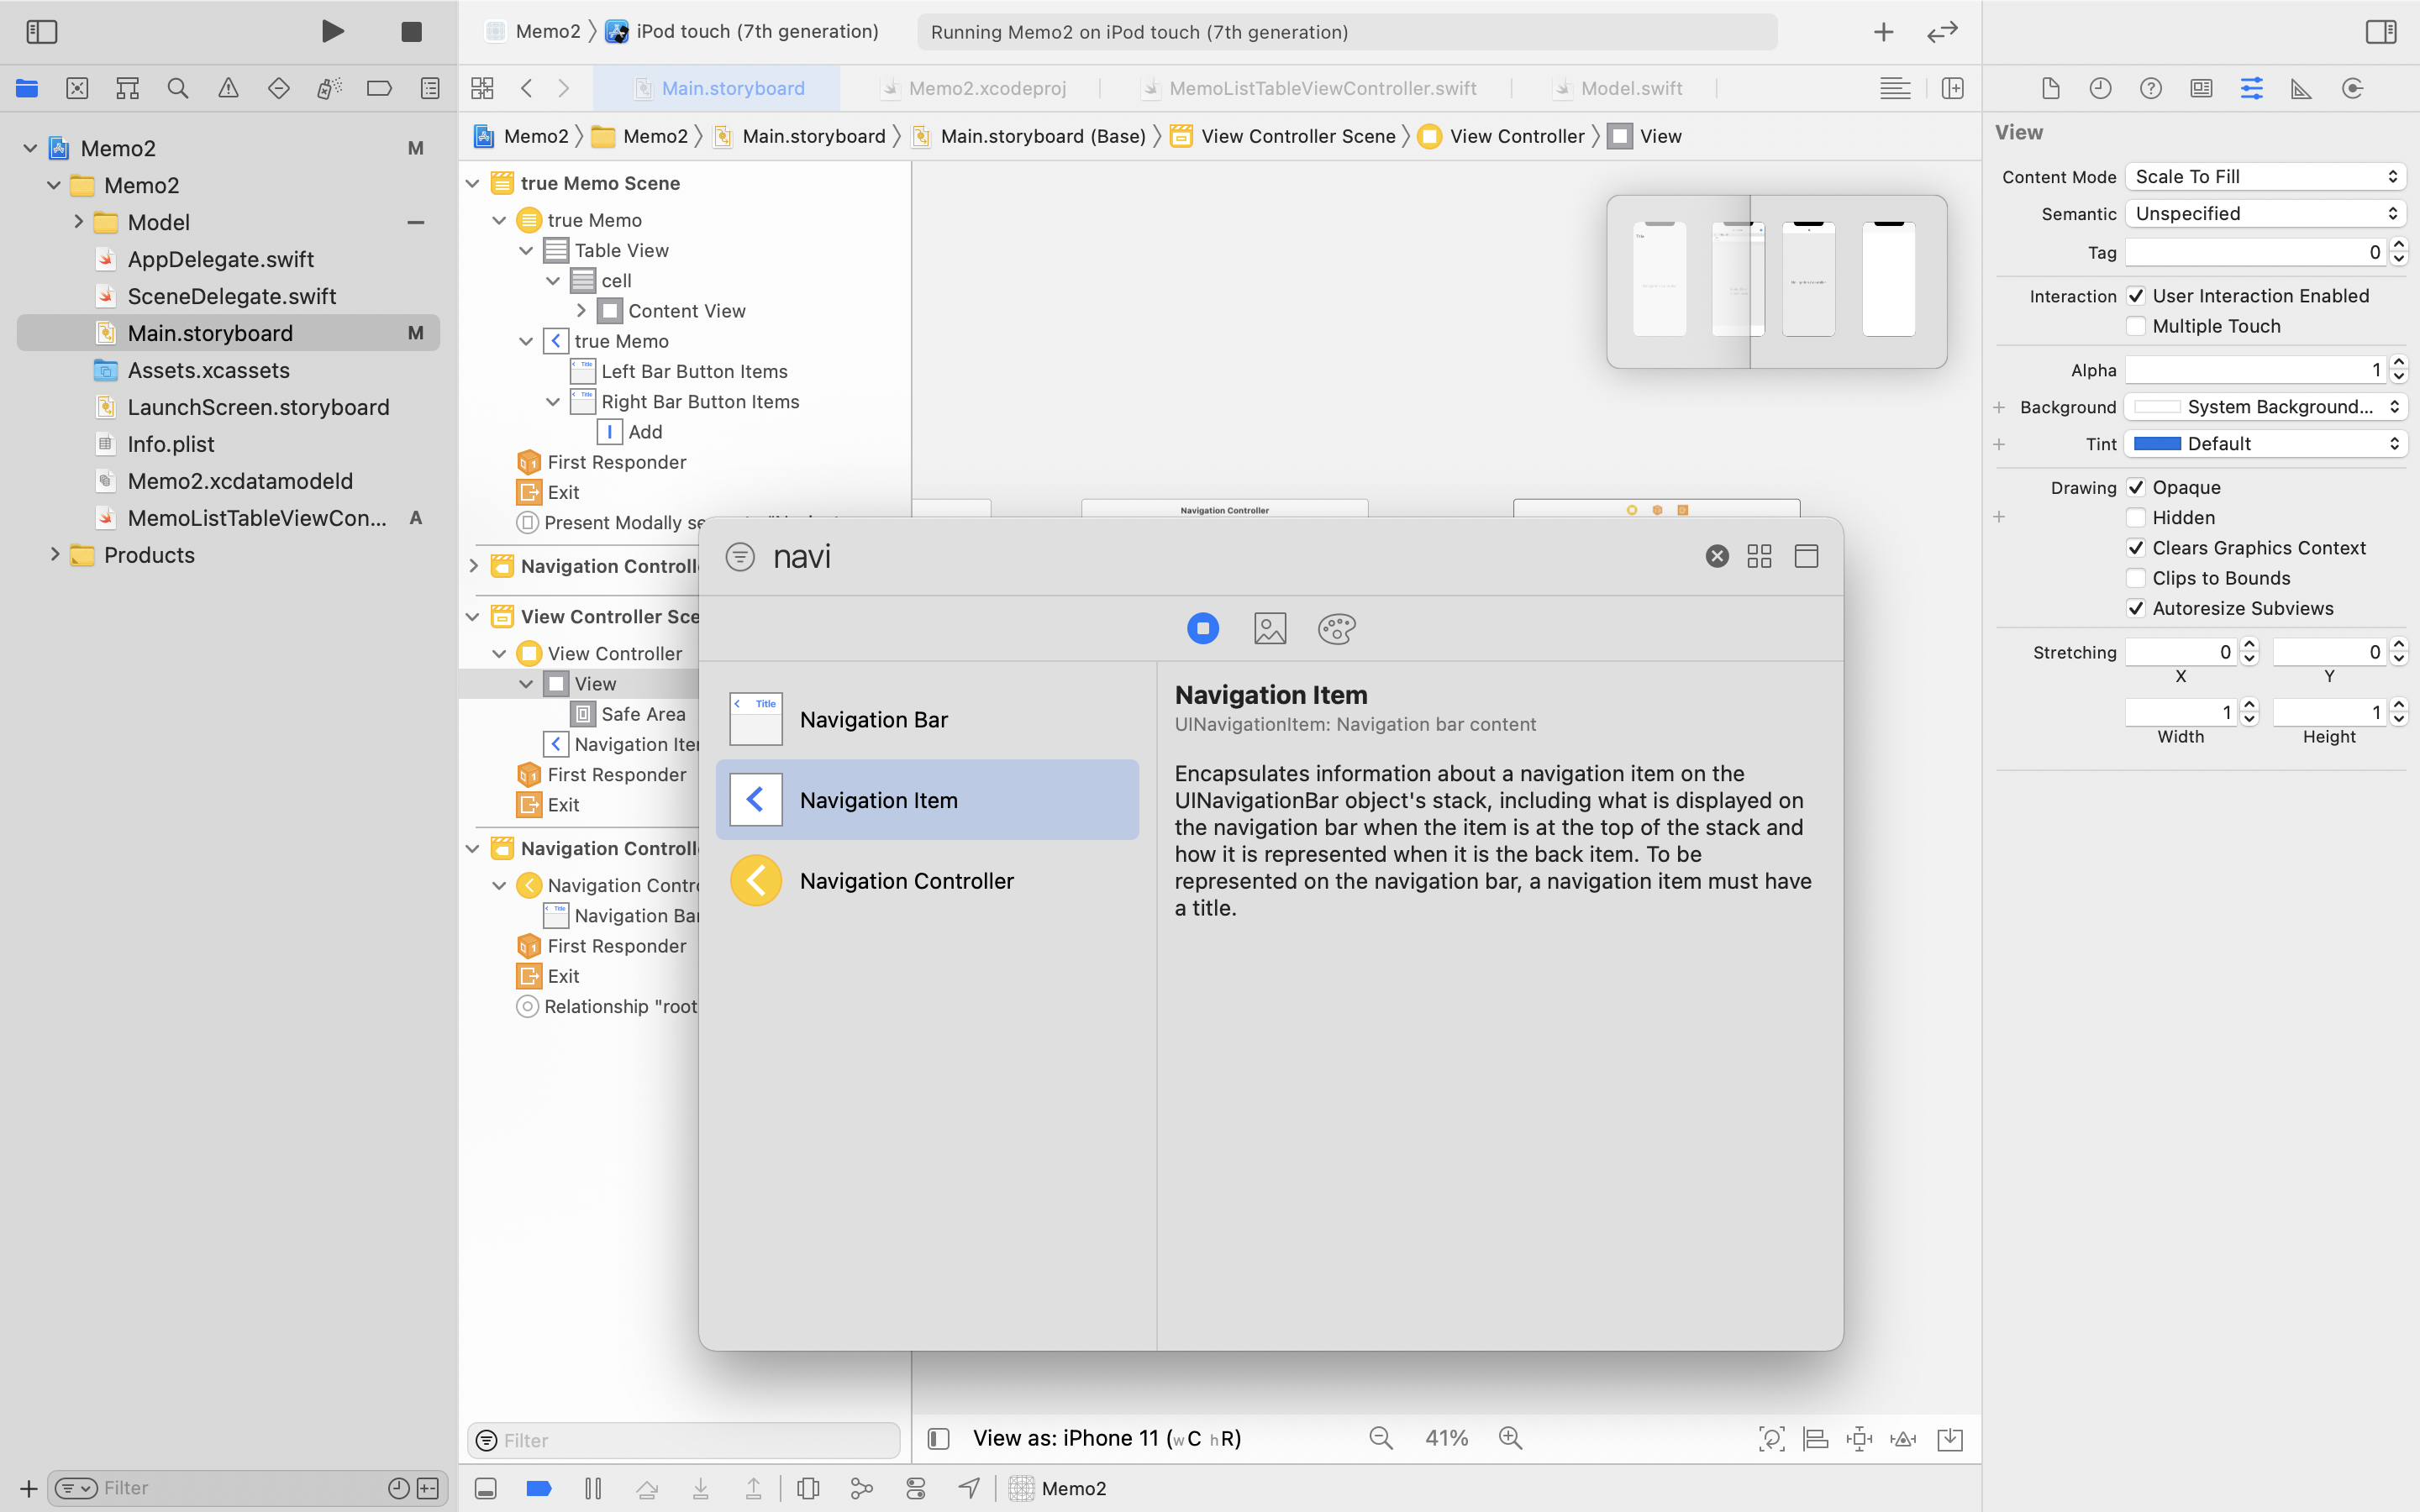Open the MemoListTableViewController.swift tab
The image size is (2420, 1512).
click(x=1321, y=88)
